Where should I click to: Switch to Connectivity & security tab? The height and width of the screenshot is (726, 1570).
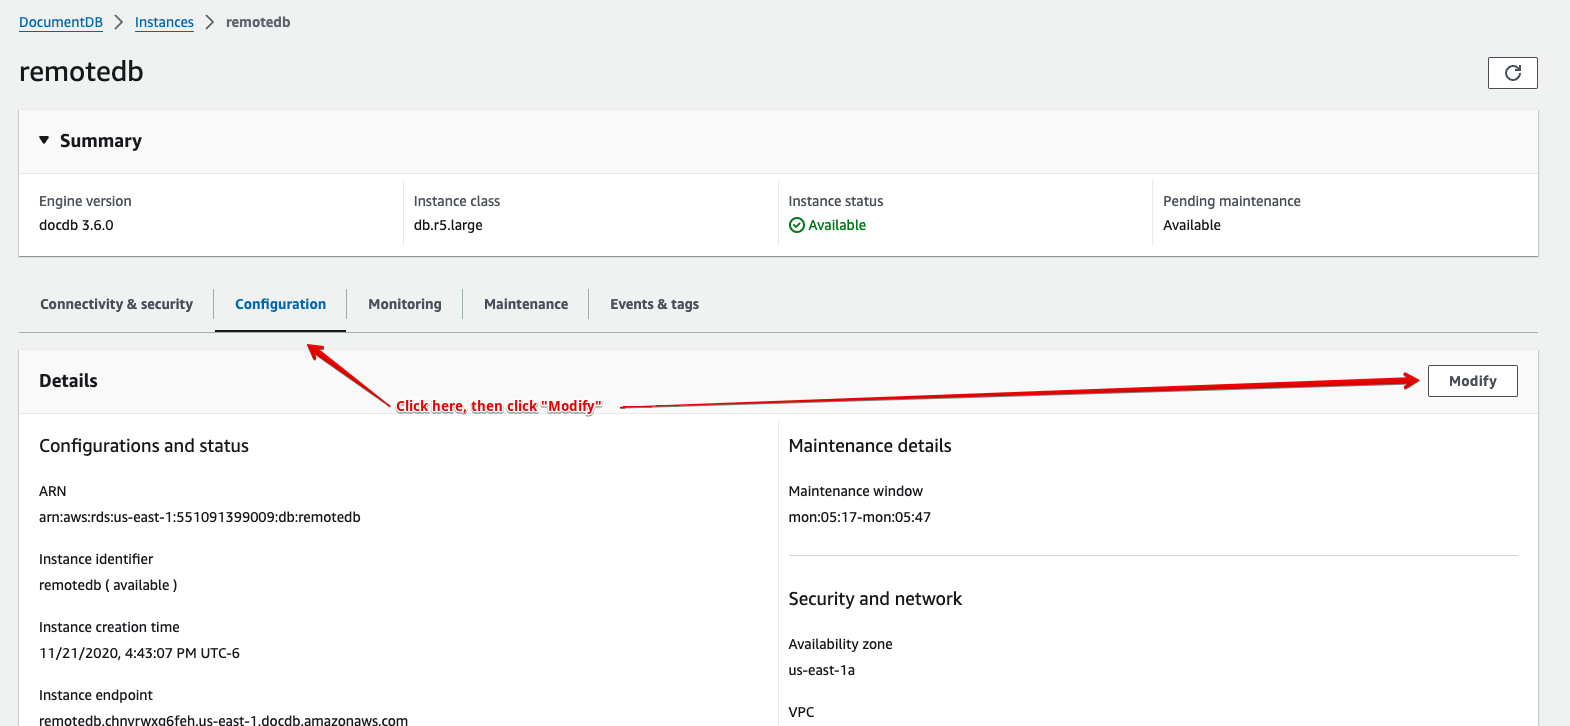click(x=117, y=304)
